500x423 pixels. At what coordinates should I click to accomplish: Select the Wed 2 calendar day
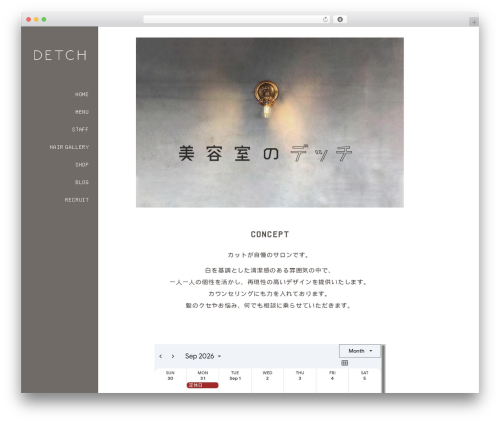point(267,380)
